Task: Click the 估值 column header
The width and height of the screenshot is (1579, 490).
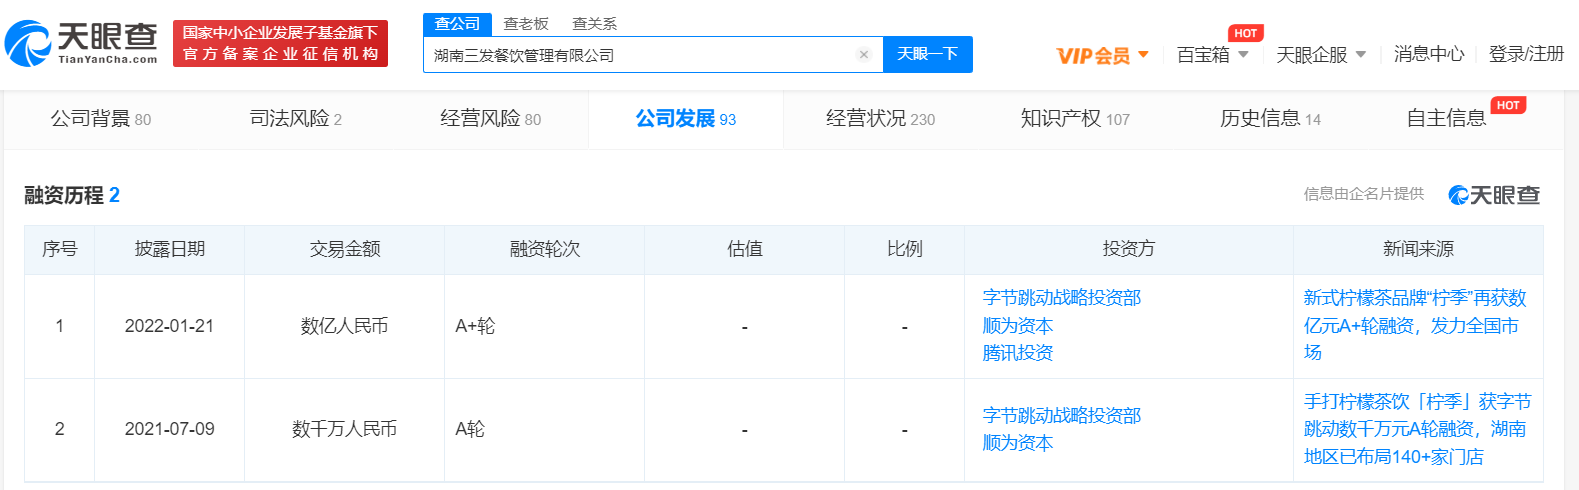Action: 744,249
